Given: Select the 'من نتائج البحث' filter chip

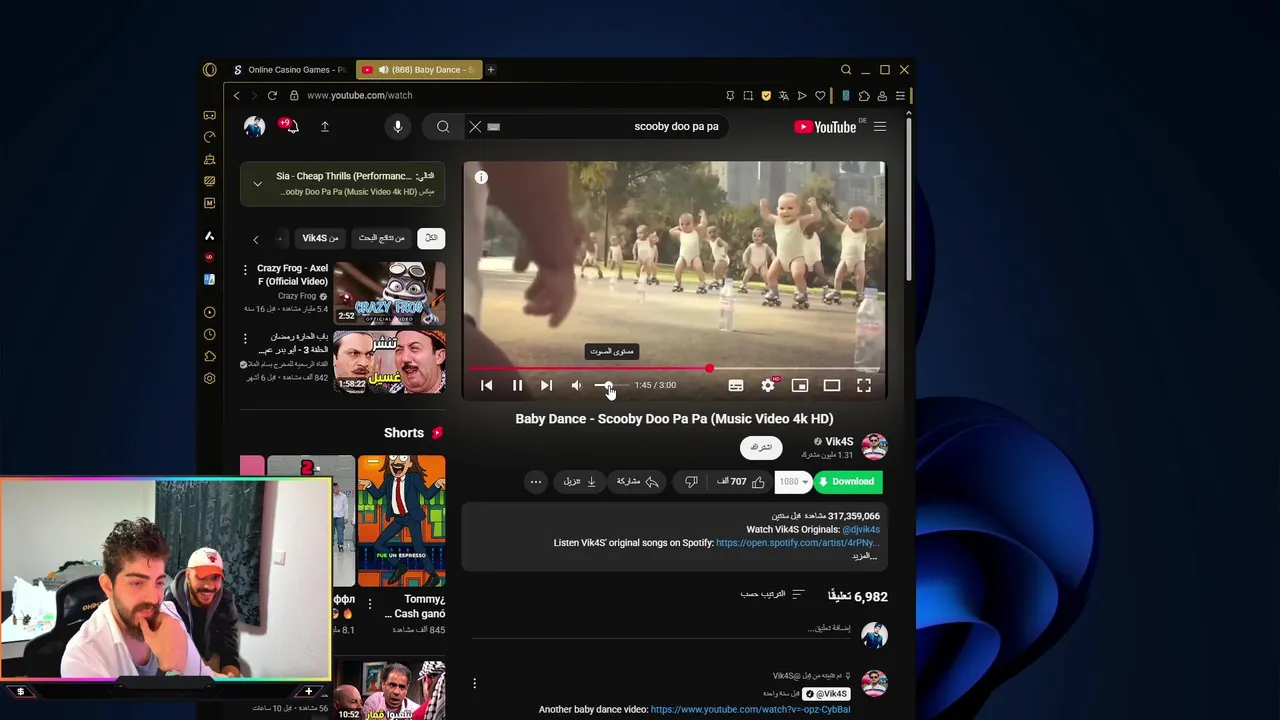Looking at the screenshot, I should pos(382,238).
